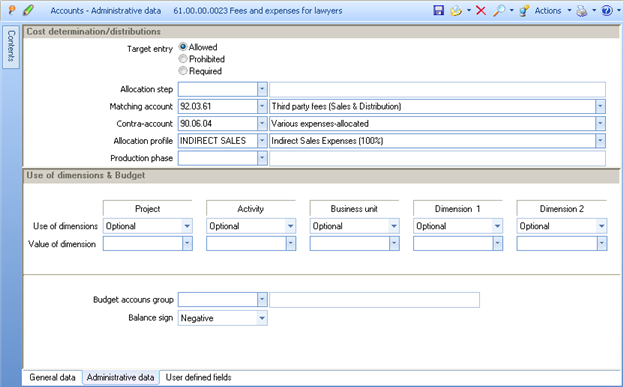Click the Production phase description field
623x387 pixels.
pyautogui.click(x=437, y=158)
